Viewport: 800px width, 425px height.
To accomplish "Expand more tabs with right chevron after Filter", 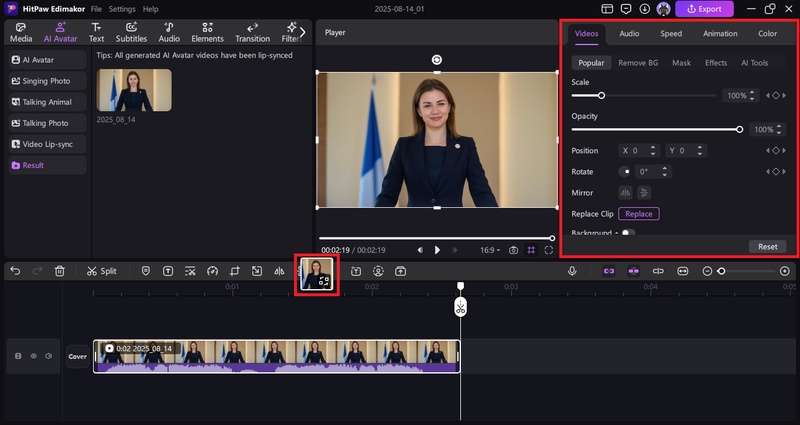I will 302,32.
